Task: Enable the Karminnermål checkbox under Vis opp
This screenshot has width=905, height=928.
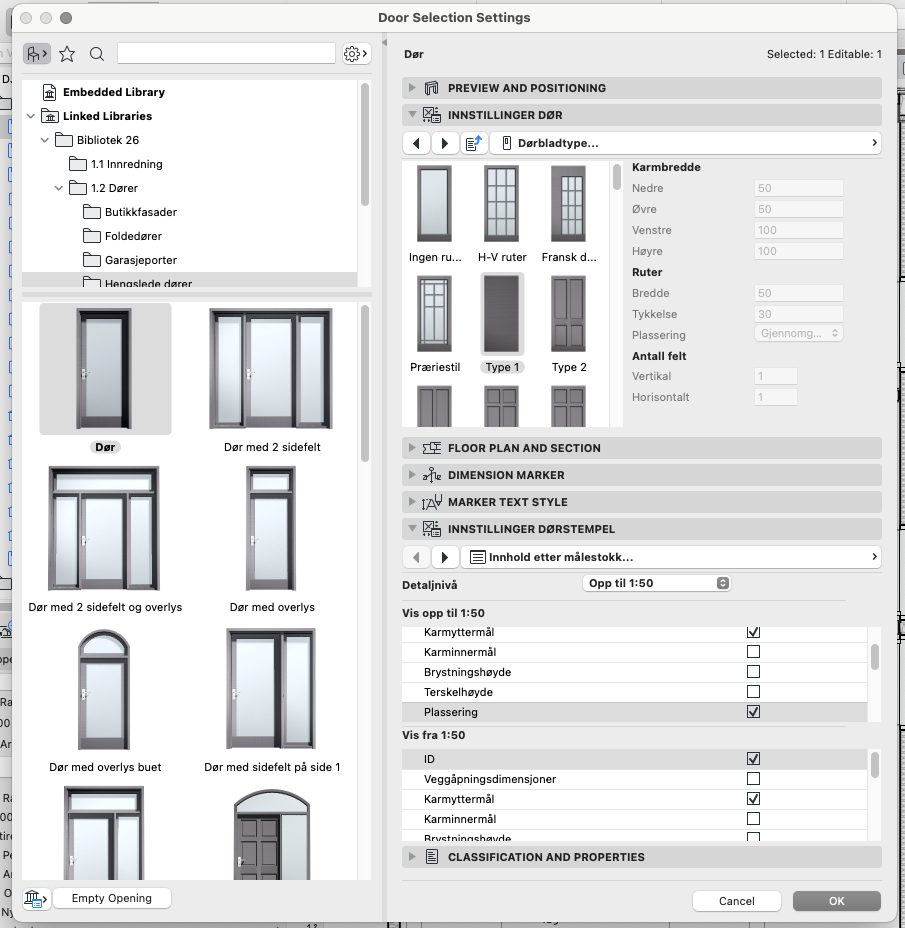Action: tap(753, 652)
